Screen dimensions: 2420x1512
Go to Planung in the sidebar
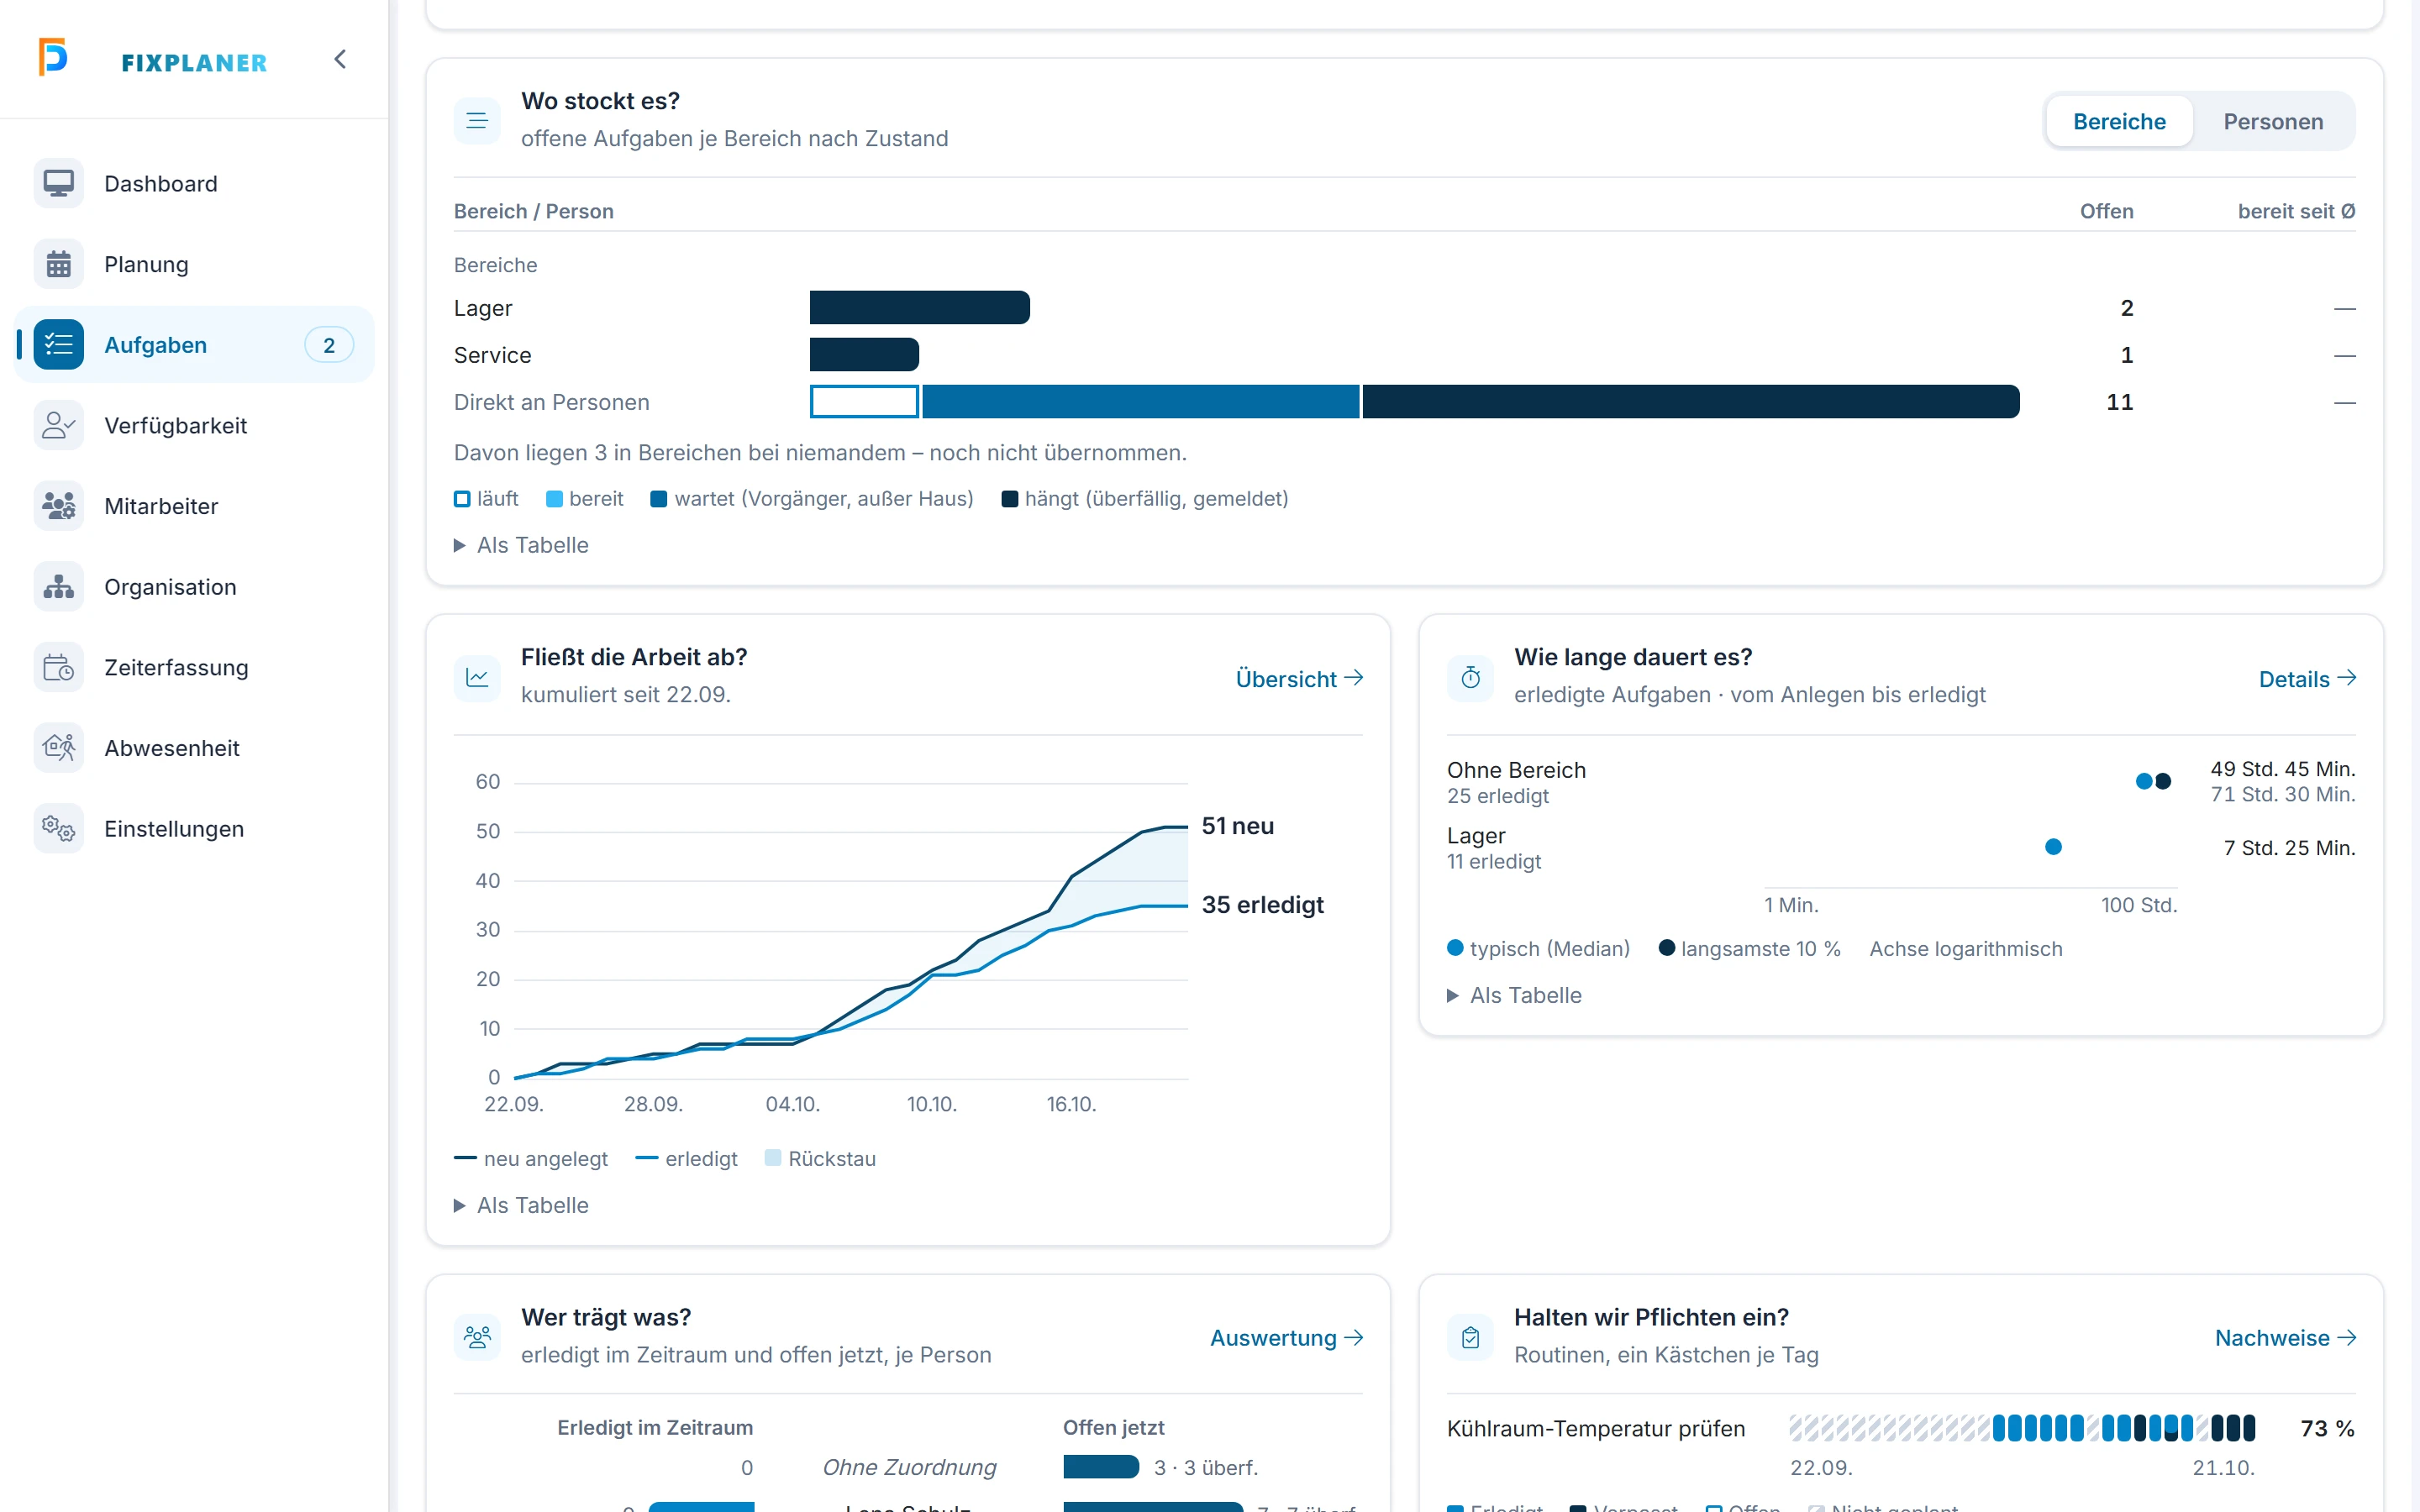coord(194,264)
